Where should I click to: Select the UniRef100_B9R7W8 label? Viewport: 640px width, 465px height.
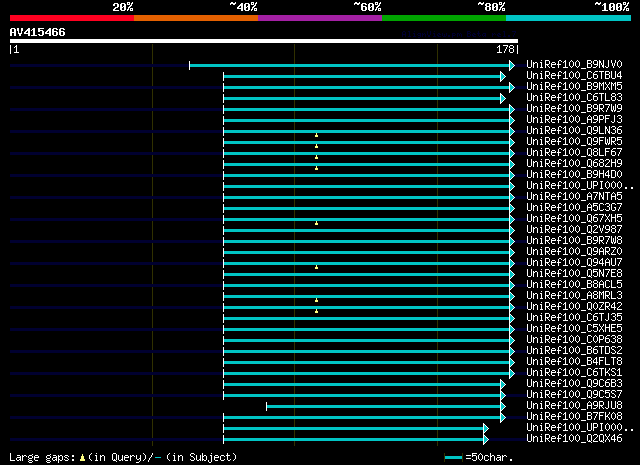pos(574,241)
